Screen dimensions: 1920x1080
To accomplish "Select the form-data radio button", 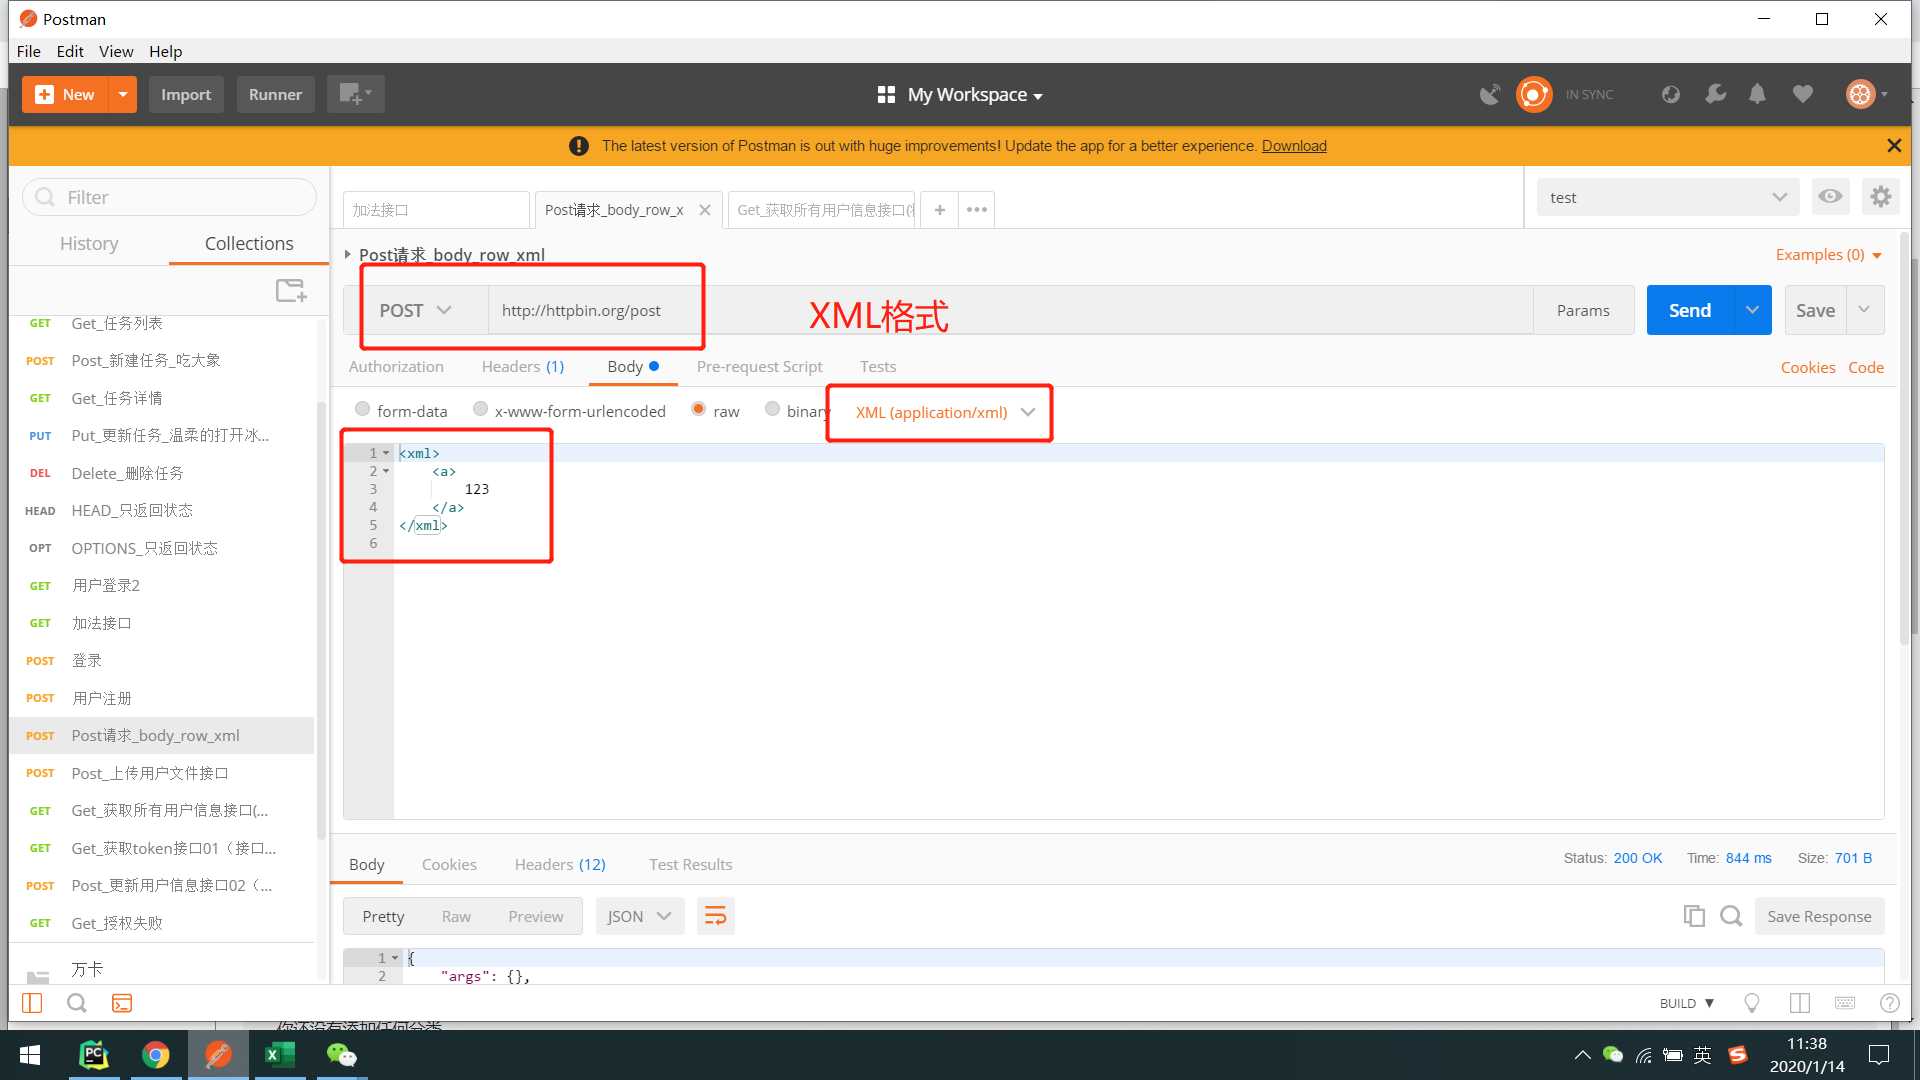I will click(x=362, y=409).
